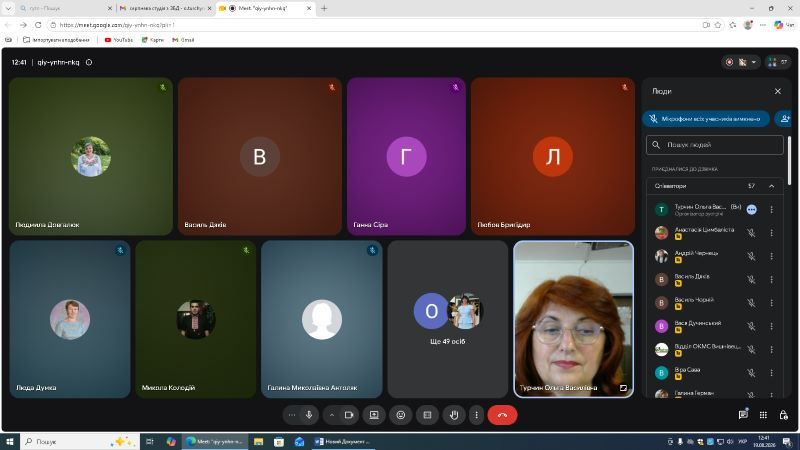
Task: Toggle the microphone button in call bar
Action: tap(309, 415)
